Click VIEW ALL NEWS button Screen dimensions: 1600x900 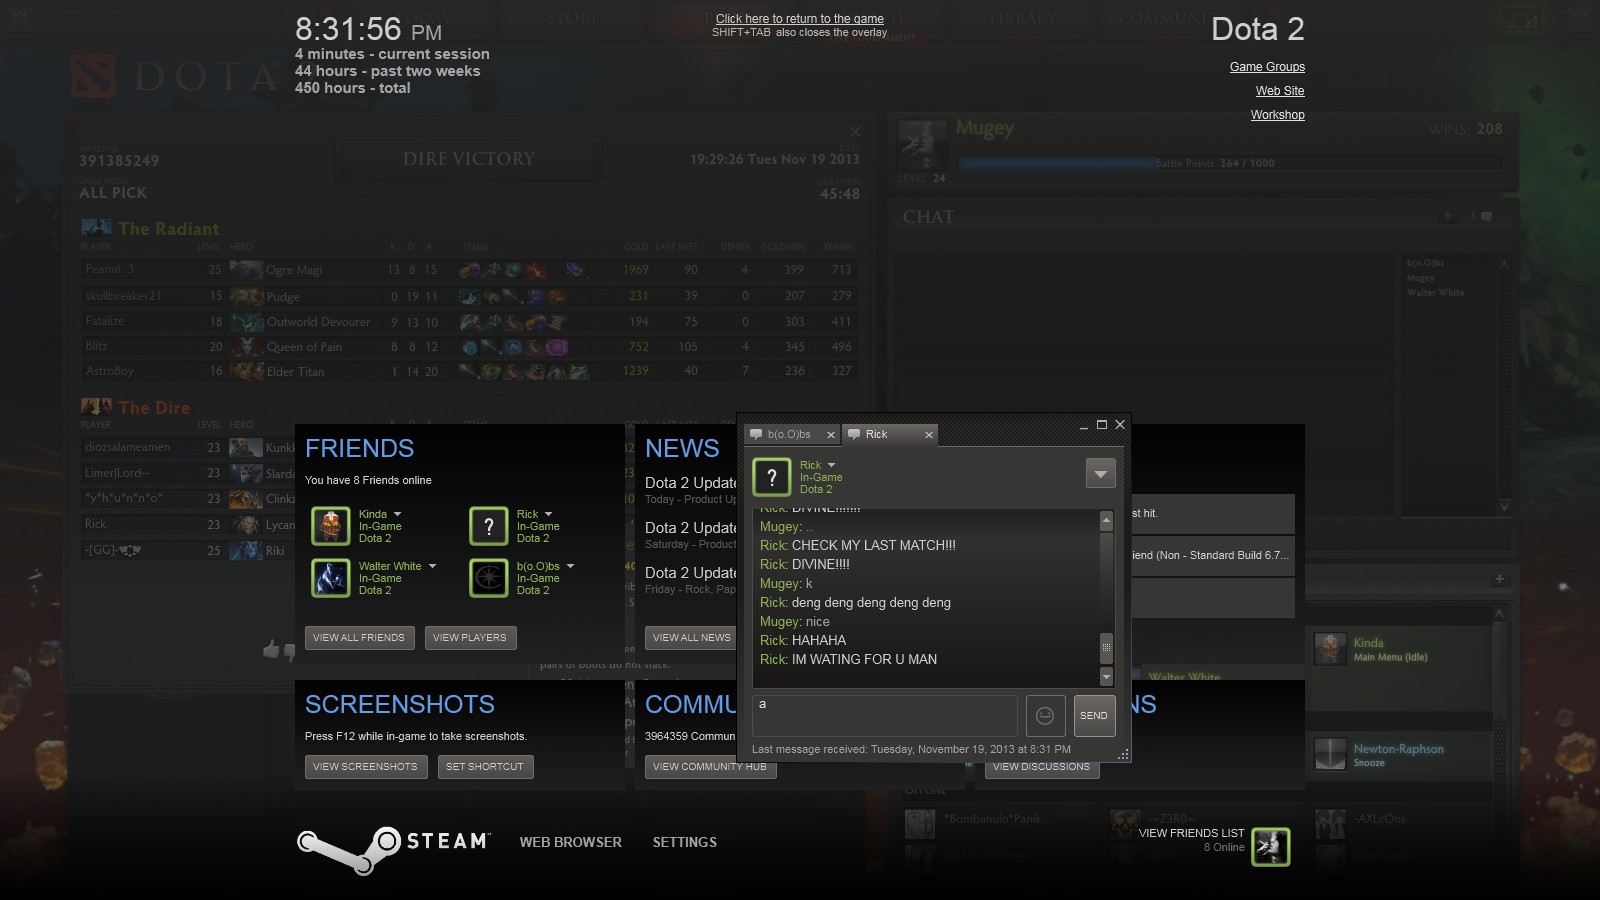691,638
